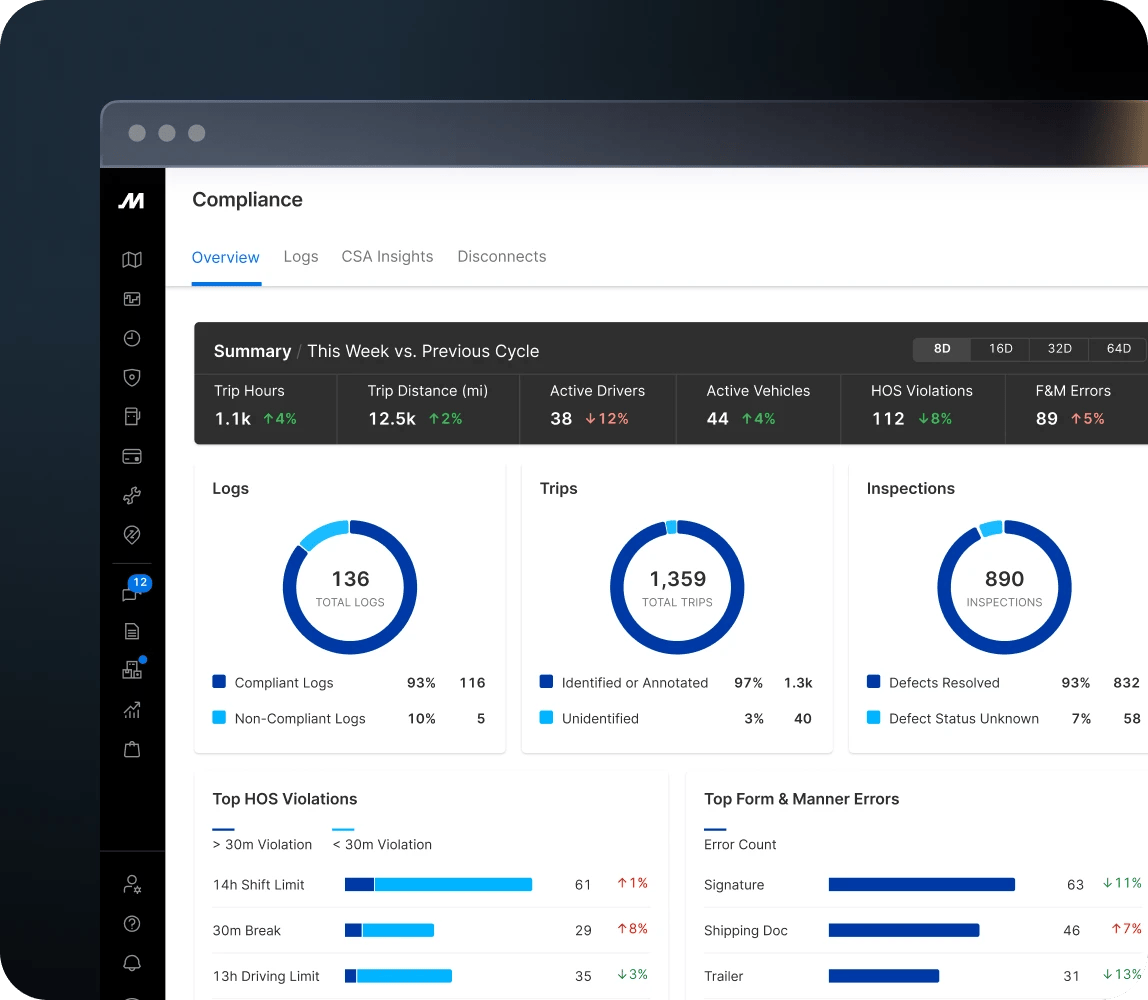Open the compliance check sidebar icon
1148x1000 pixels.
point(132,535)
